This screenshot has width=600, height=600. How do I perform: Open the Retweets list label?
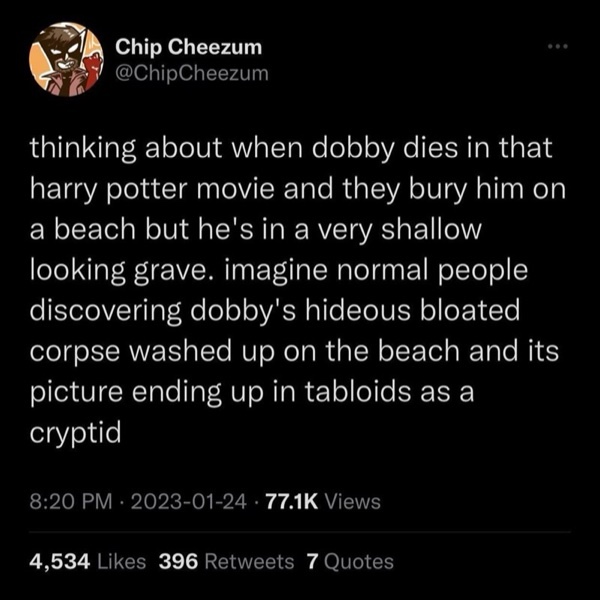click(249, 561)
